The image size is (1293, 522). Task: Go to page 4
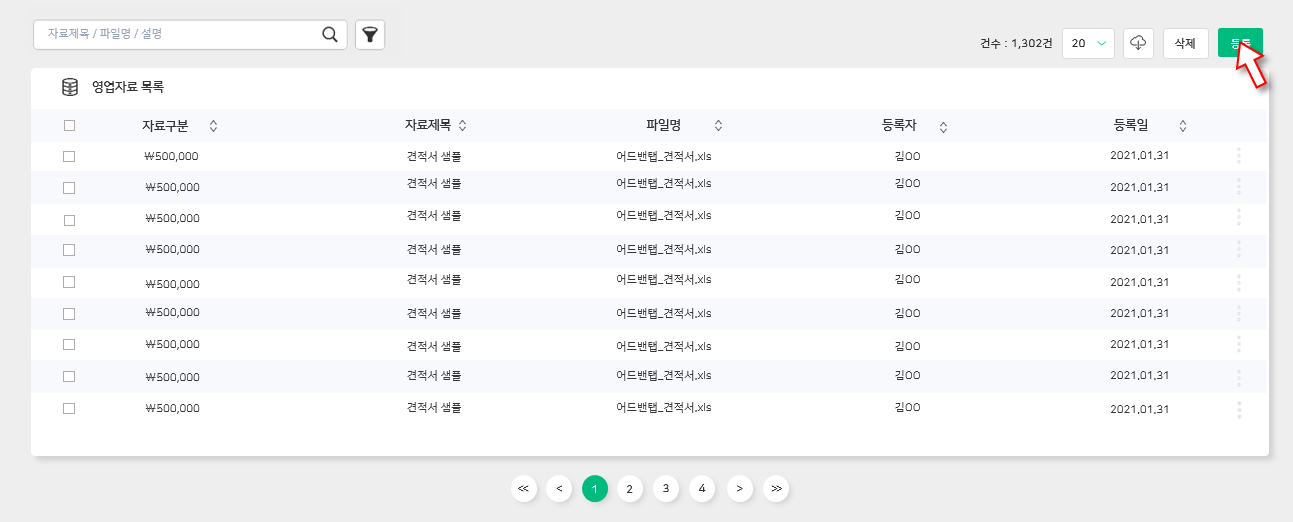[x=702, y=488]
